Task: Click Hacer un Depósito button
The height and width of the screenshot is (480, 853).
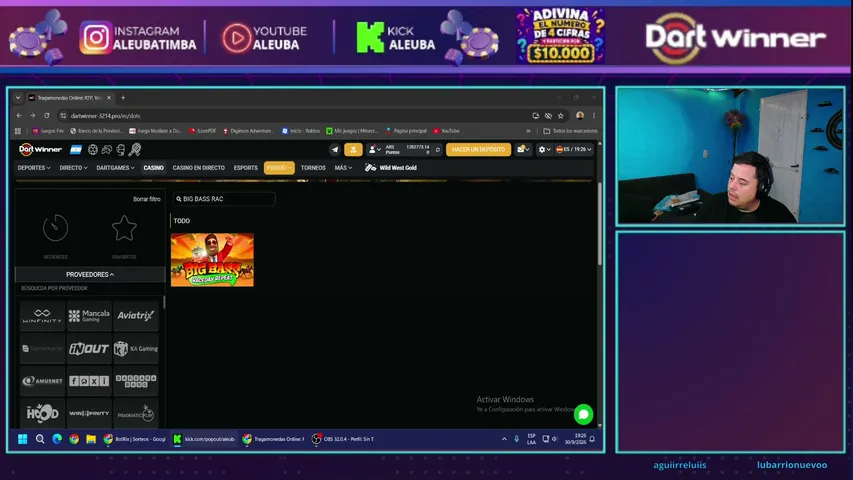Action: coord(478,149)
